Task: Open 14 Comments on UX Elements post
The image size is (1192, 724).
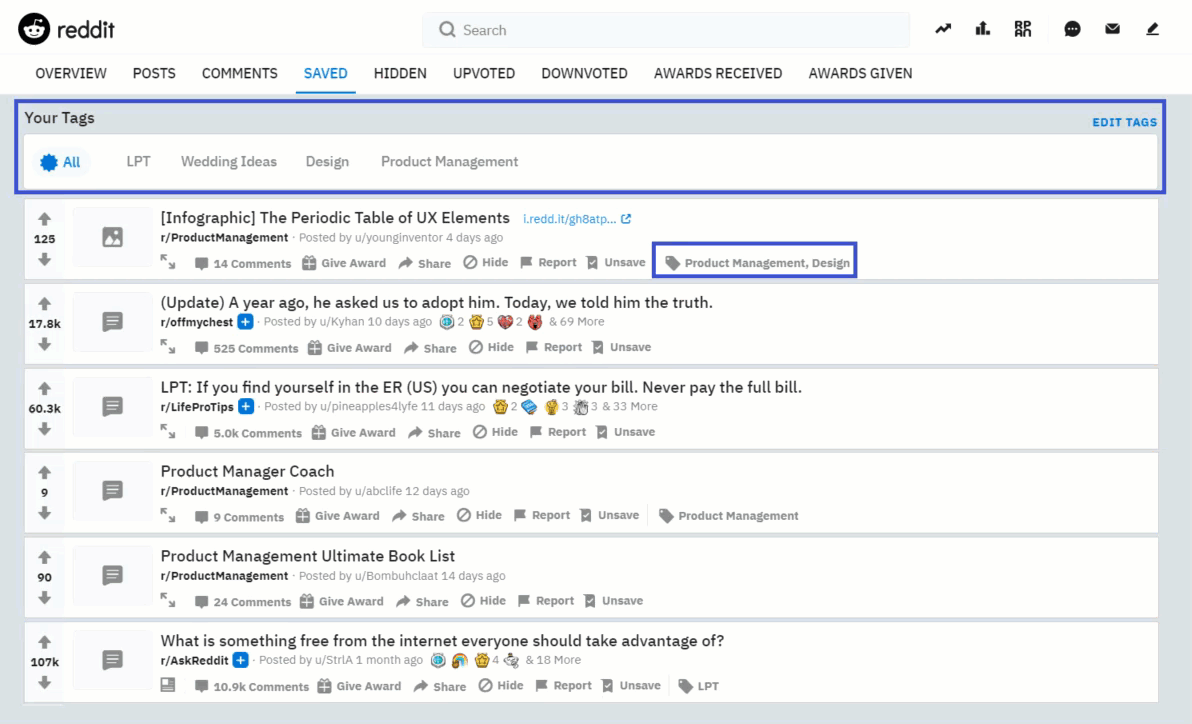Action: pos(243,263)
